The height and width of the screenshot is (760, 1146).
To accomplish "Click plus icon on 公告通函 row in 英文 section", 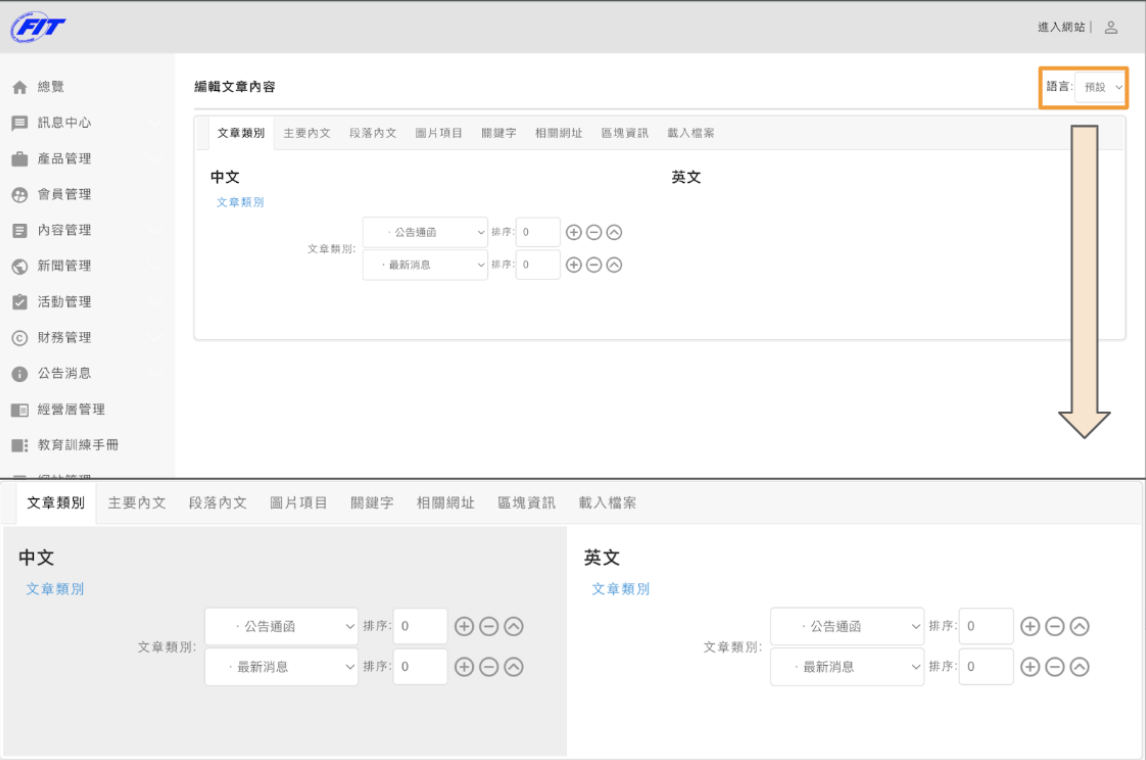I will tap(1030, 626).
